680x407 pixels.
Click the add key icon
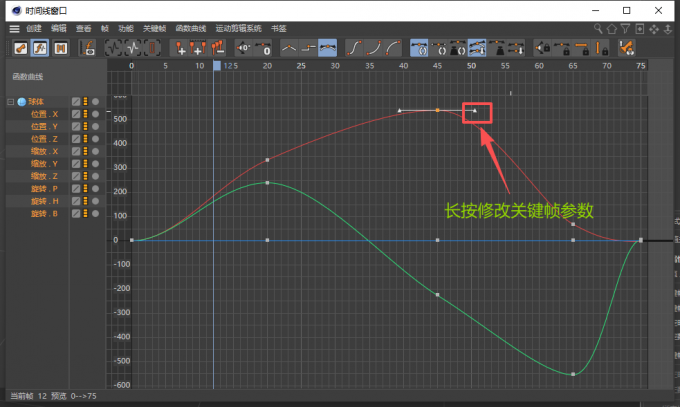point(179,48)
